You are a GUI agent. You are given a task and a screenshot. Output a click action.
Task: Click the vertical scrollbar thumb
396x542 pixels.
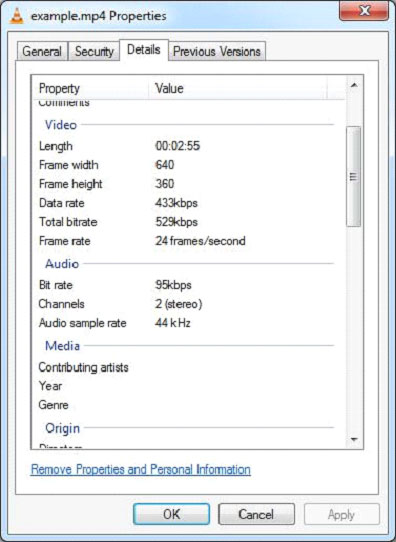tap(353, 176)
